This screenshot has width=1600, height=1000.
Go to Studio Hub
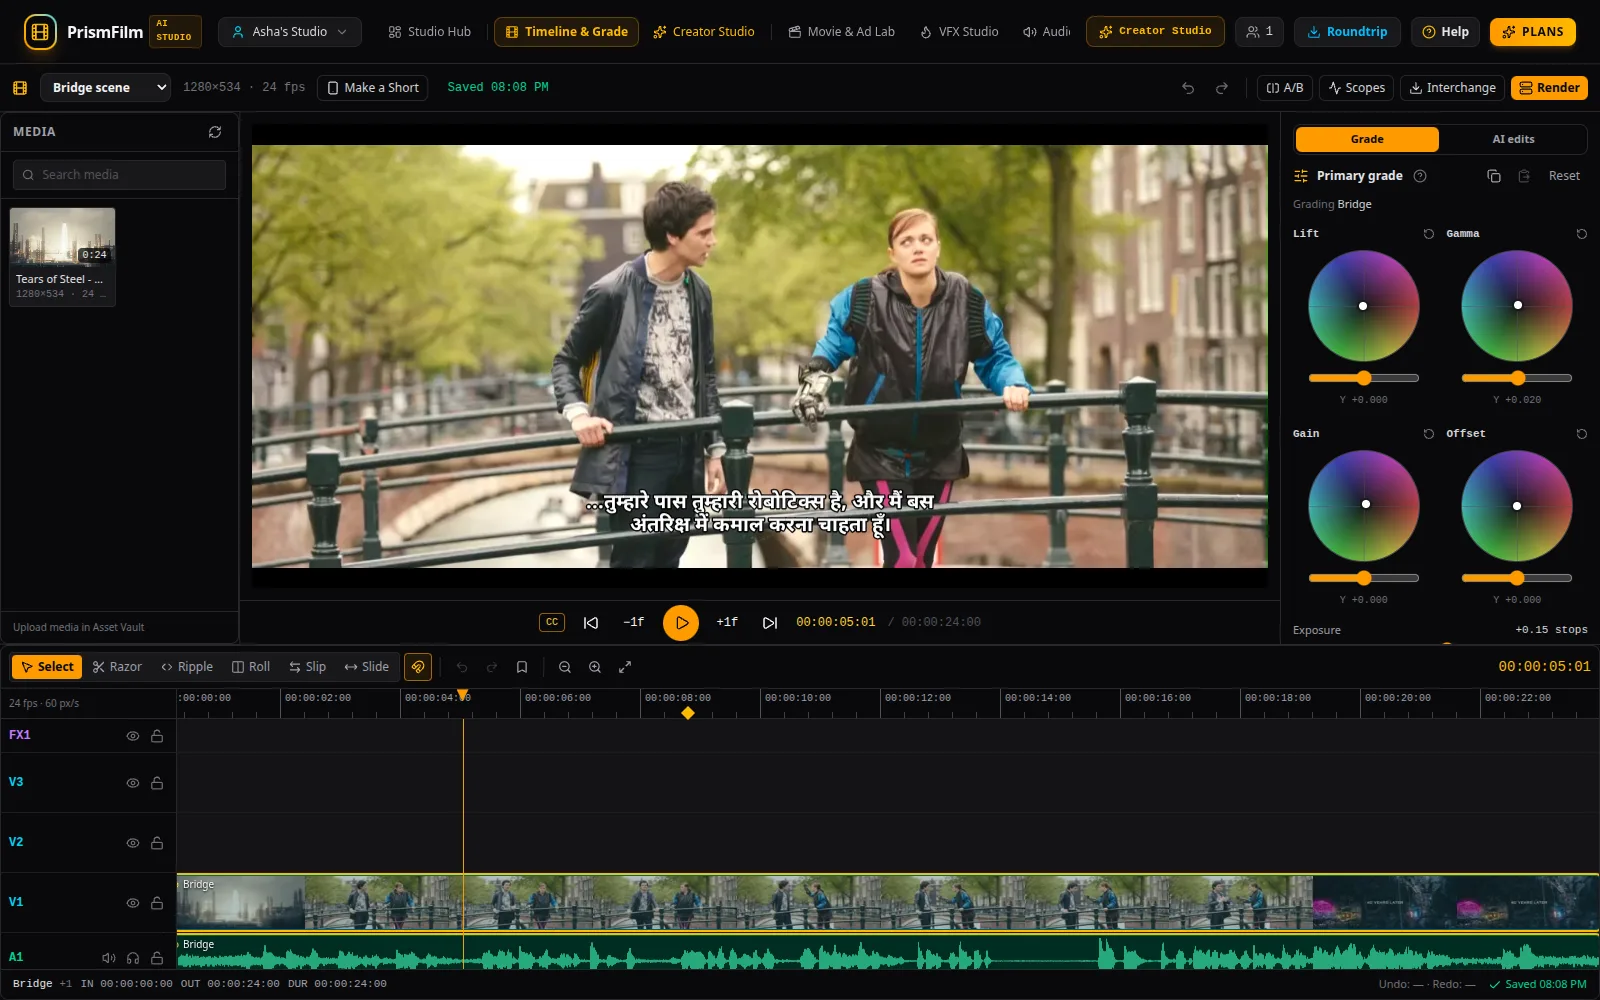pyautogui.click(x=429, y=32)
